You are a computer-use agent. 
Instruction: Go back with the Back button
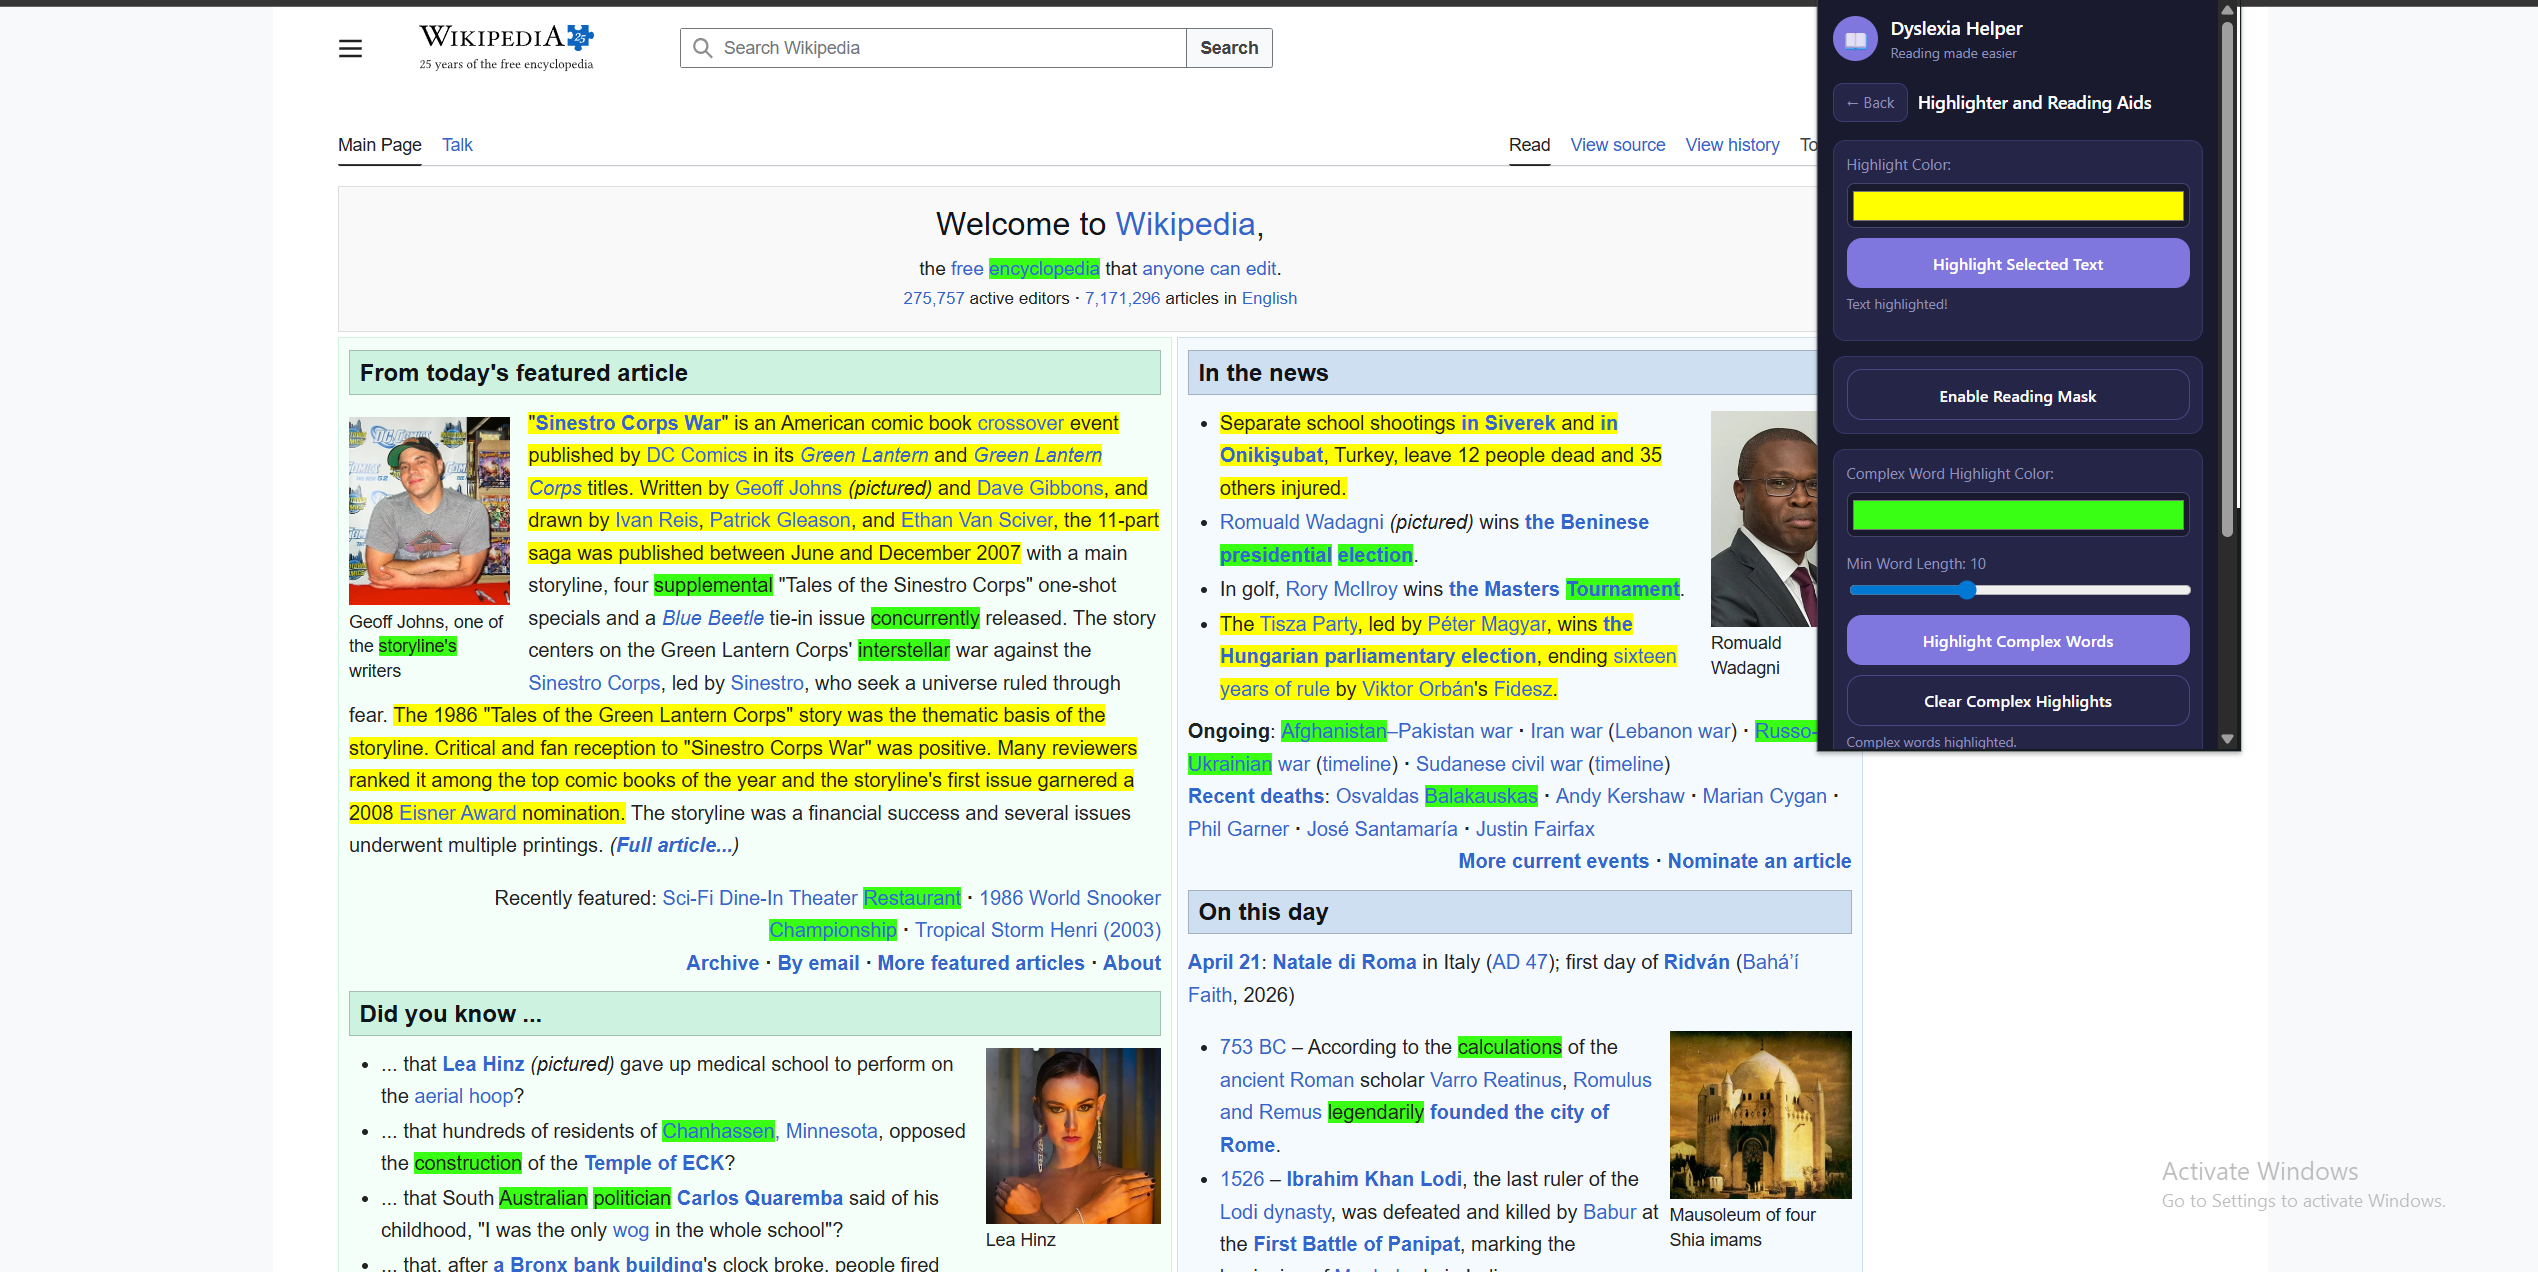click(1870, 103)
